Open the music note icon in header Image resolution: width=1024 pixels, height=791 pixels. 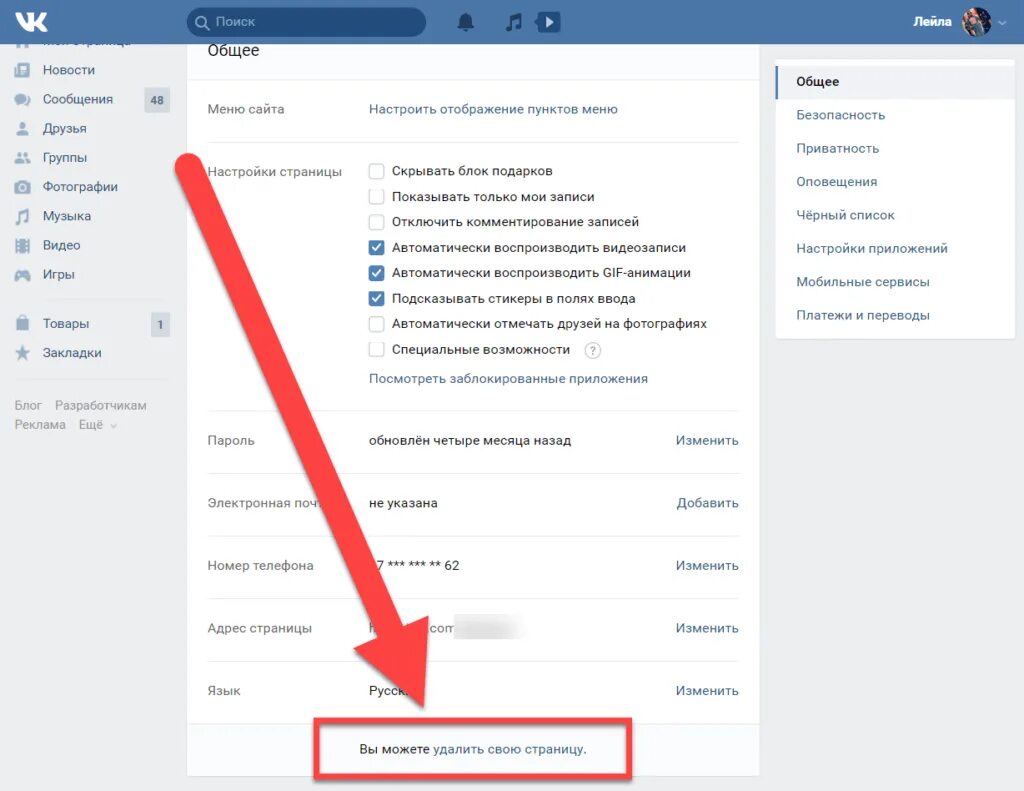(514, 22)
